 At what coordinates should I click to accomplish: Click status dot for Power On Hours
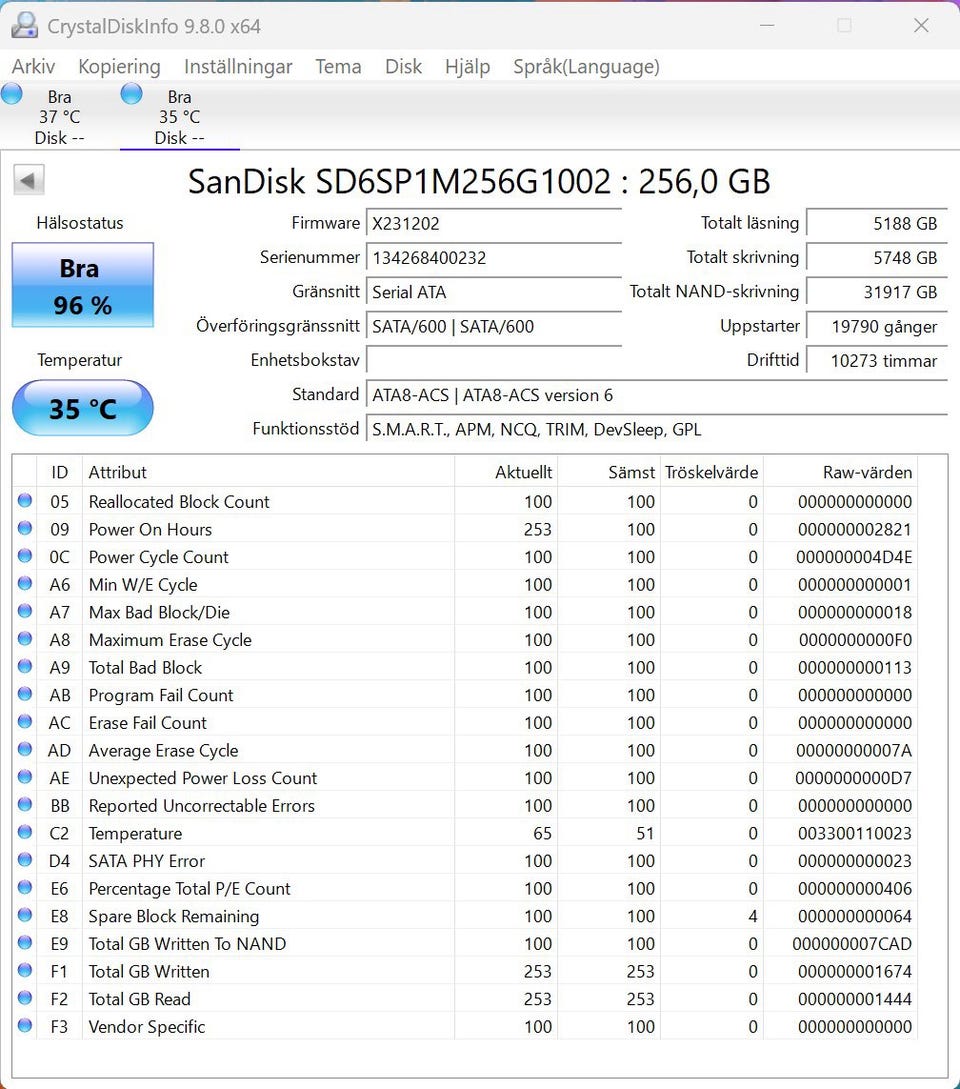tap(25, 528)
